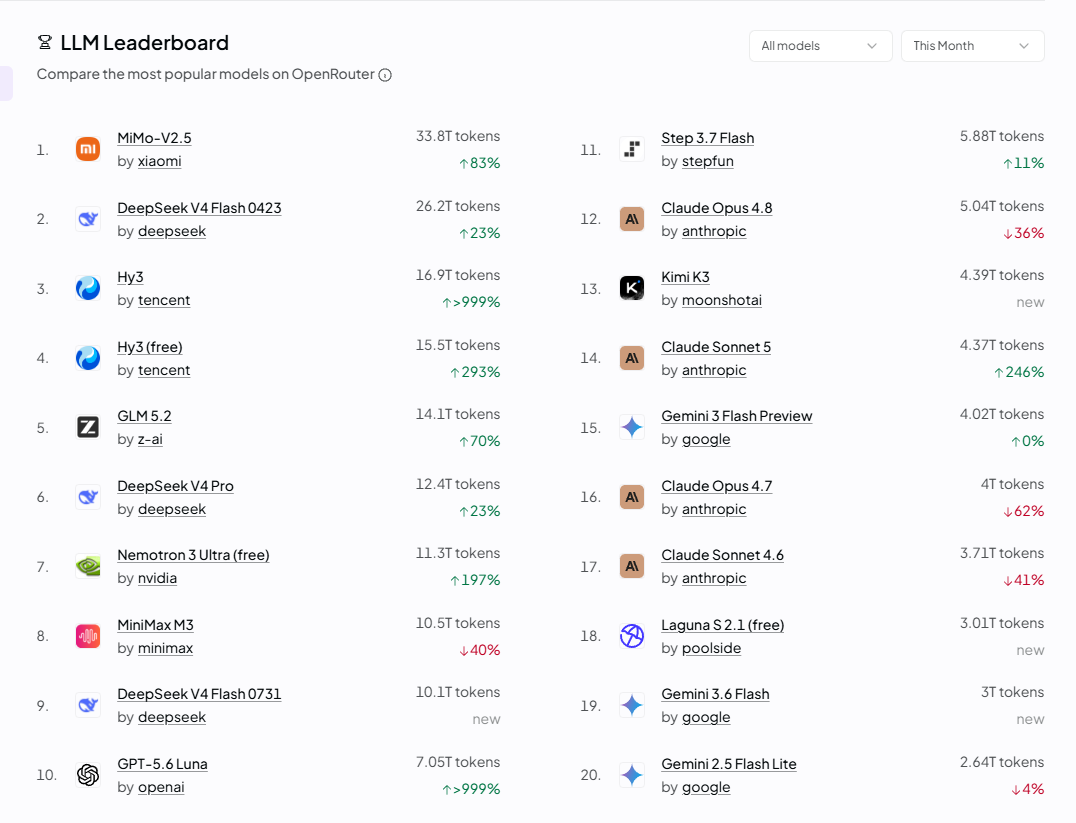Click the Xiaomi logo icon beside MiMo-V2.5
The height and width of the screenshot is (823, 1076).
click(x=88, y=149)
